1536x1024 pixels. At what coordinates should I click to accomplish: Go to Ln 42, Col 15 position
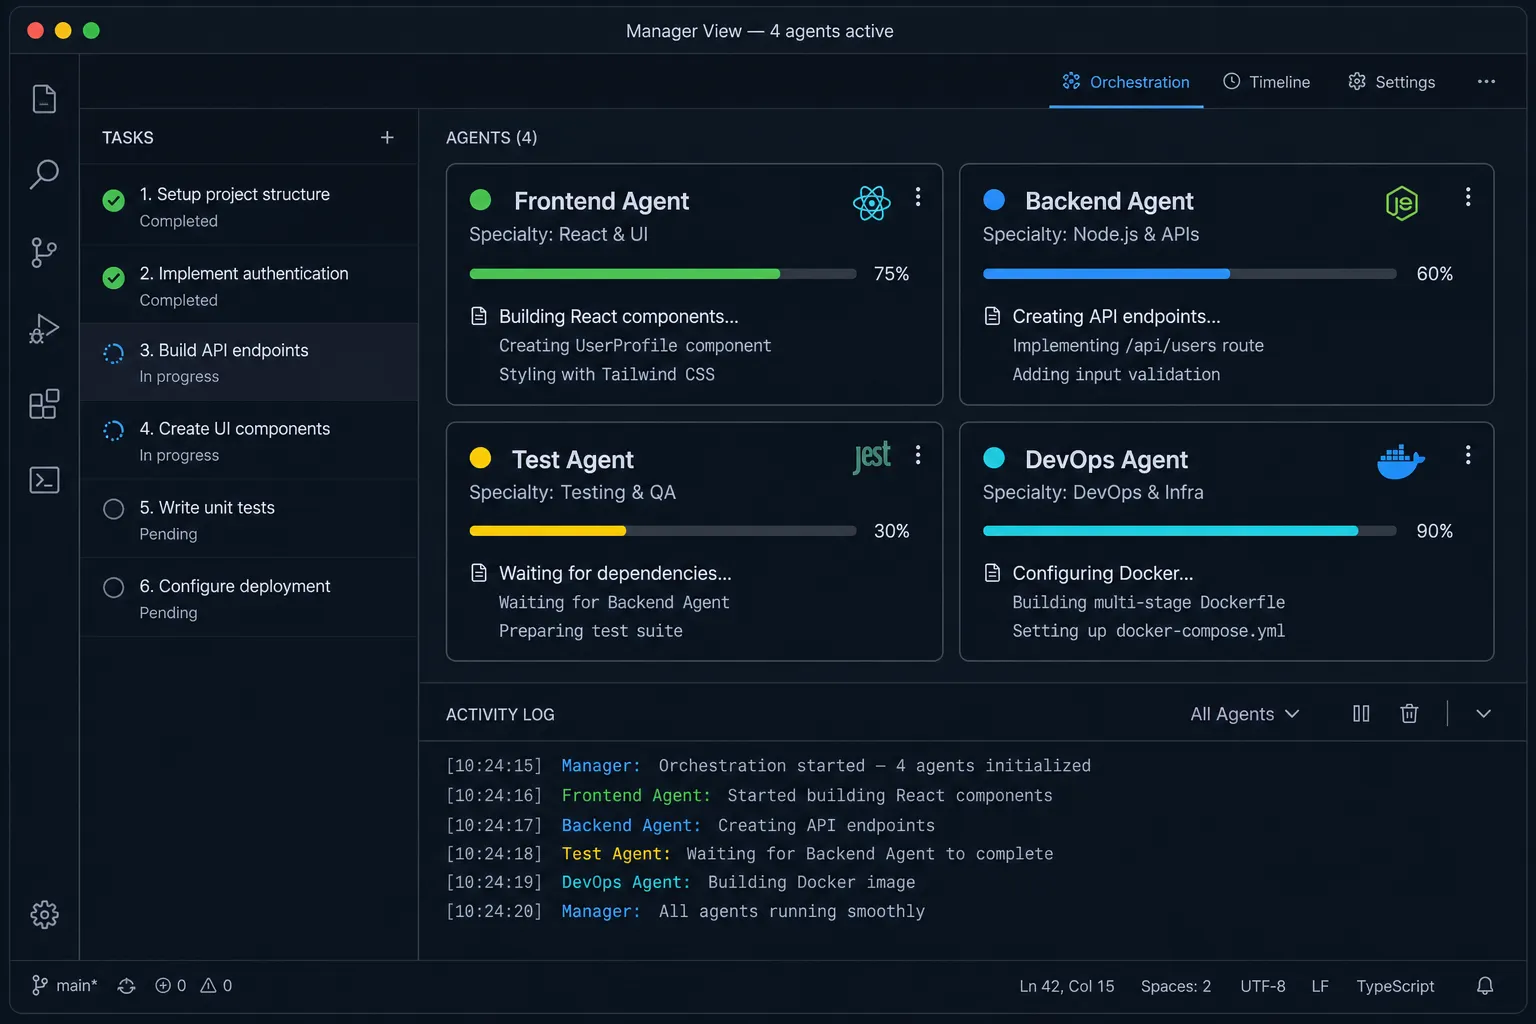pyautogui.click(x=1066, y=986)
